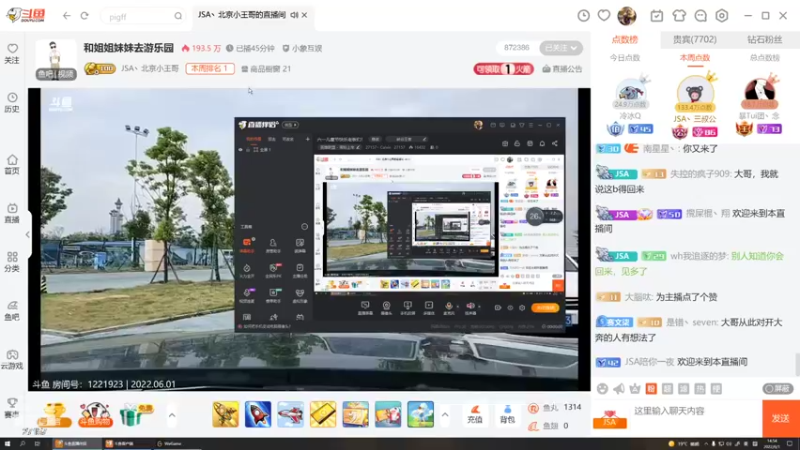Viewport: 800px width, 450px height.
Task: Open 直播公告 announcement
Action: click(x=562, y=69)
